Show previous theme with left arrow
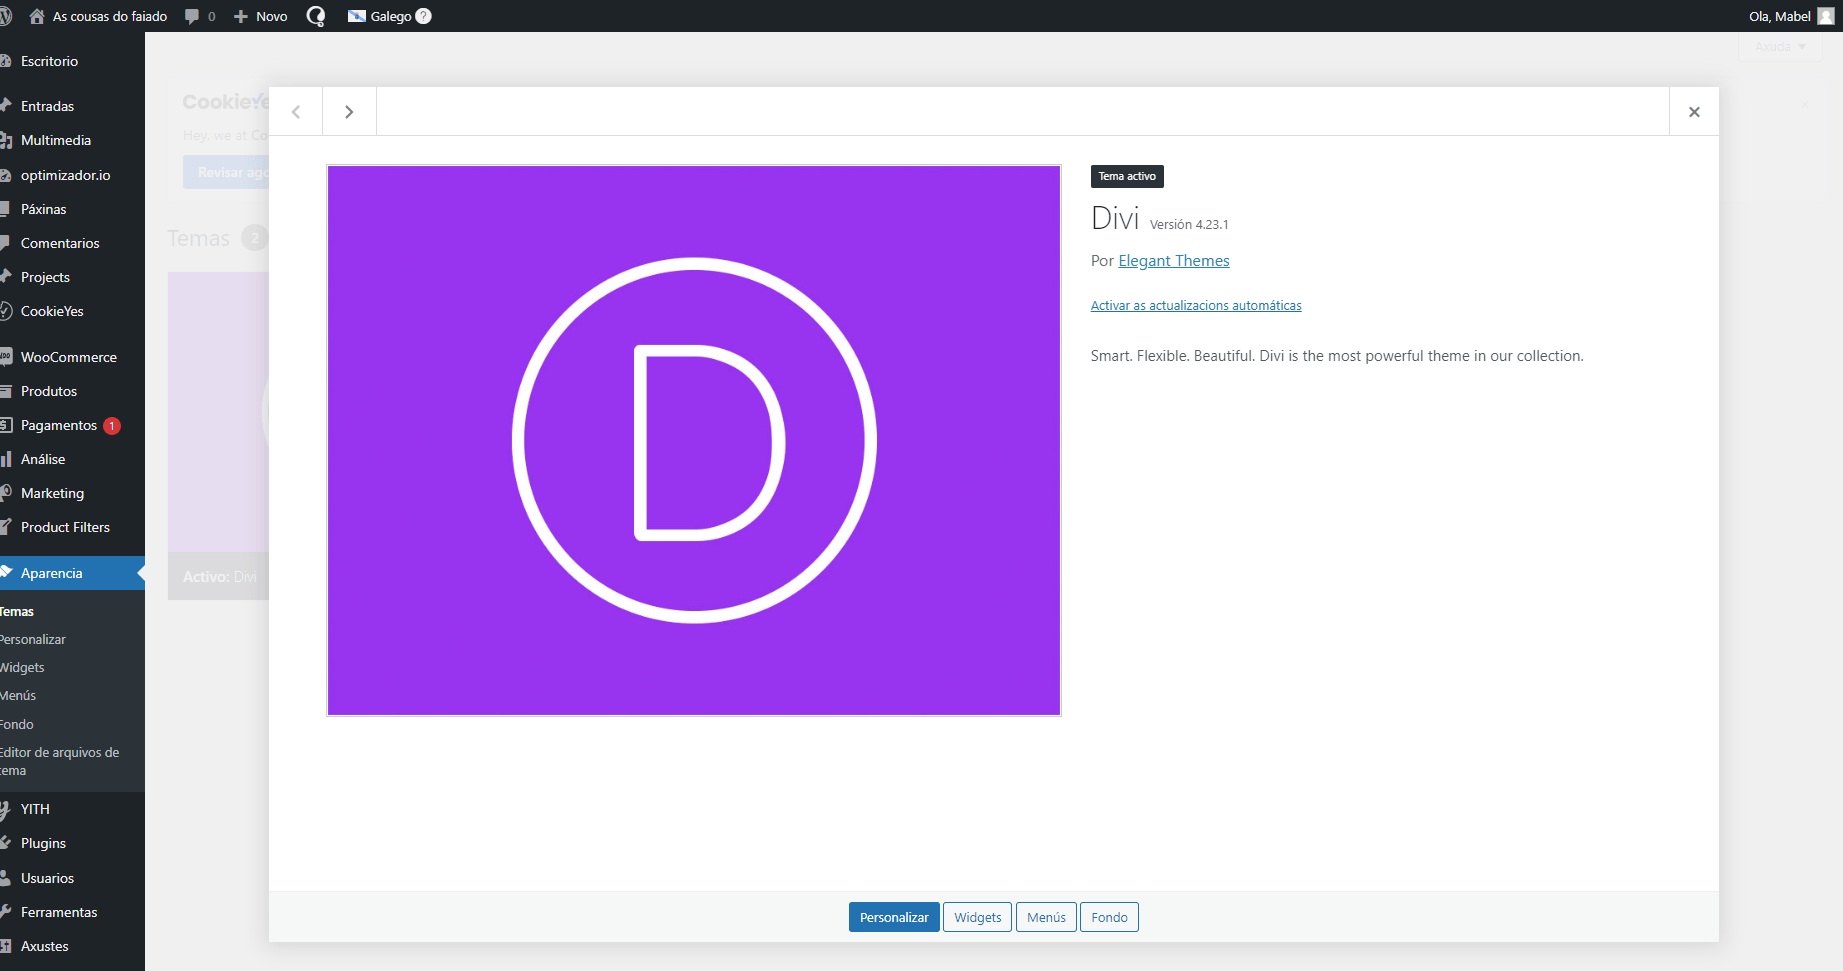The image size is (1843, 971). click(x=296, y=112)
